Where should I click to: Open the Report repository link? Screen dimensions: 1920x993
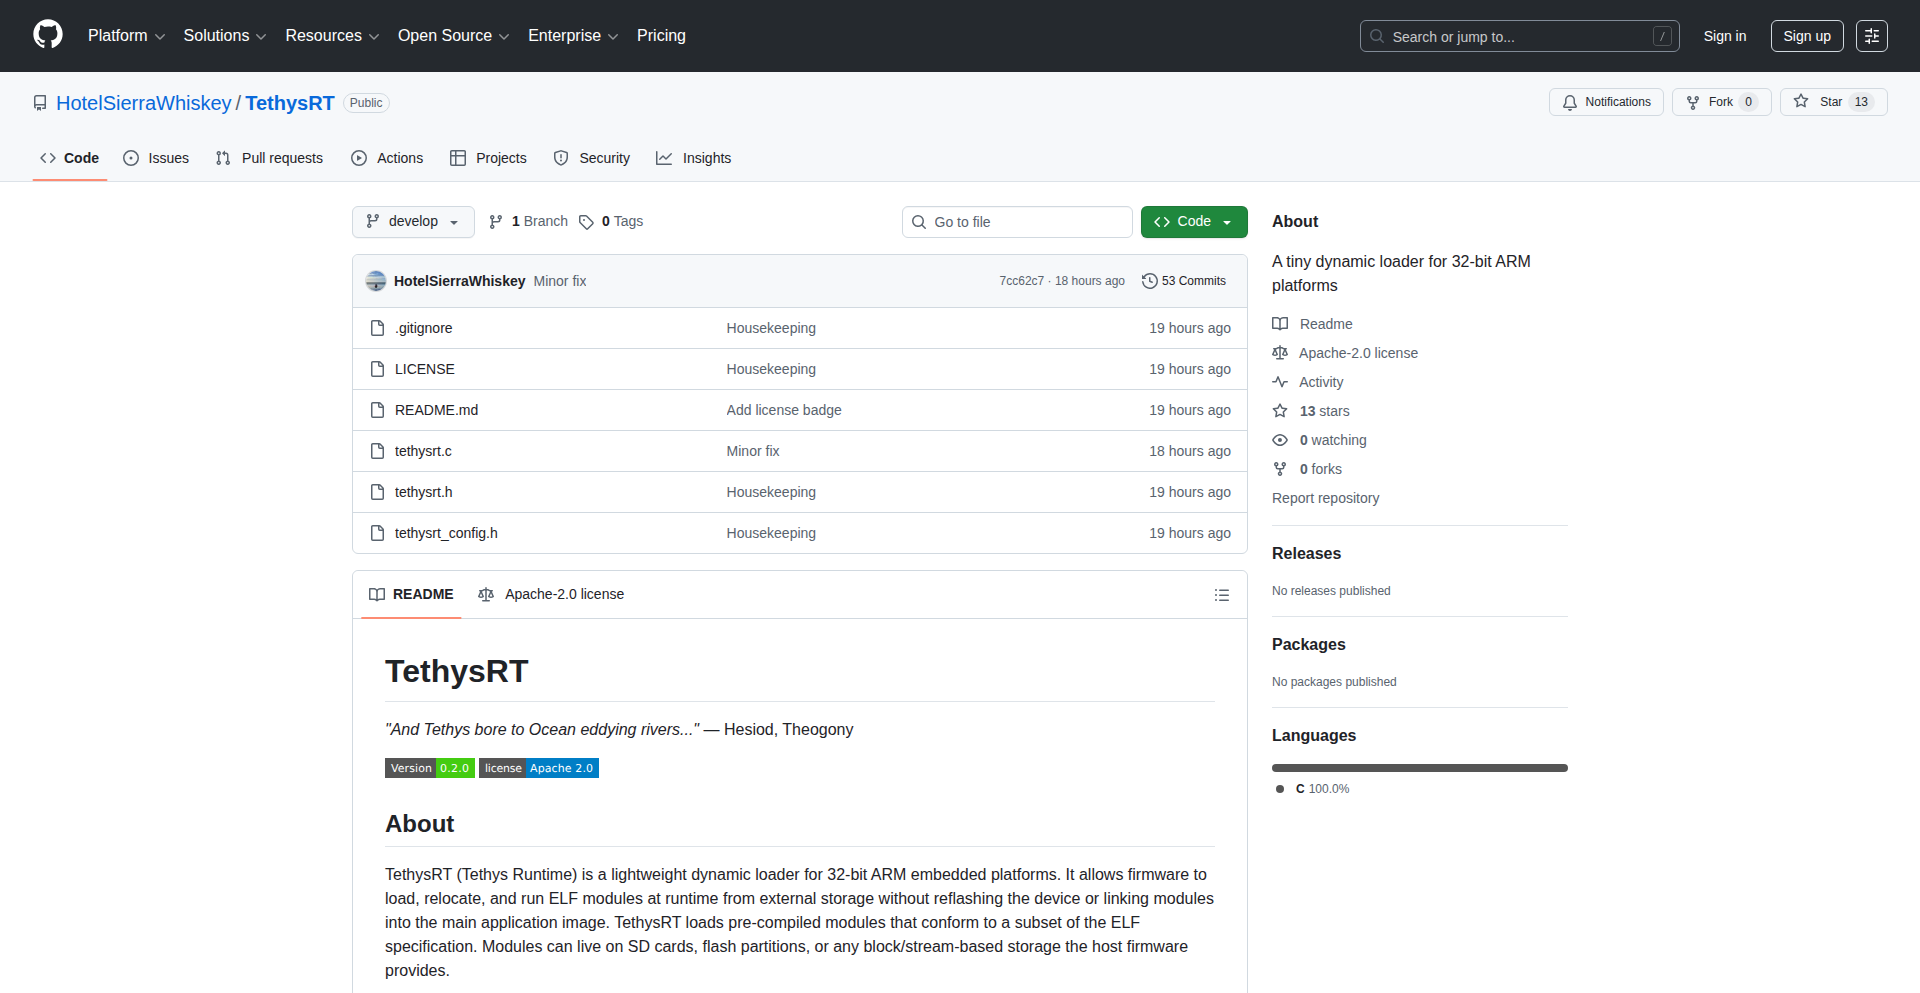1325,498
